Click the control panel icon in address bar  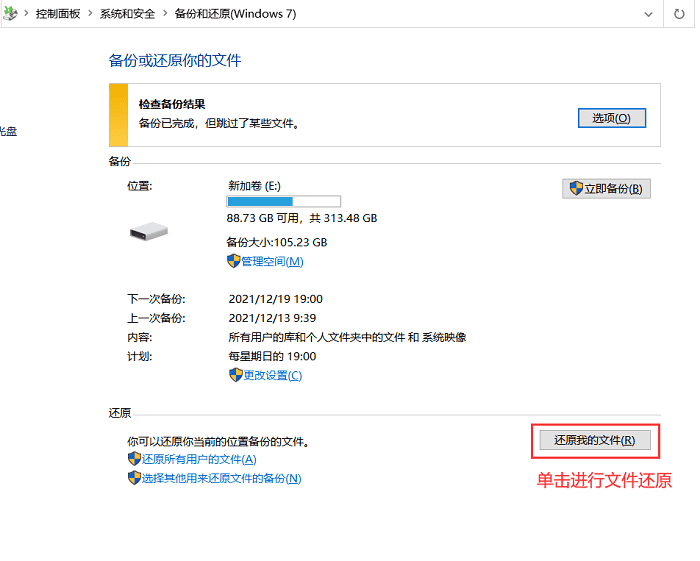tap(10, 13)
